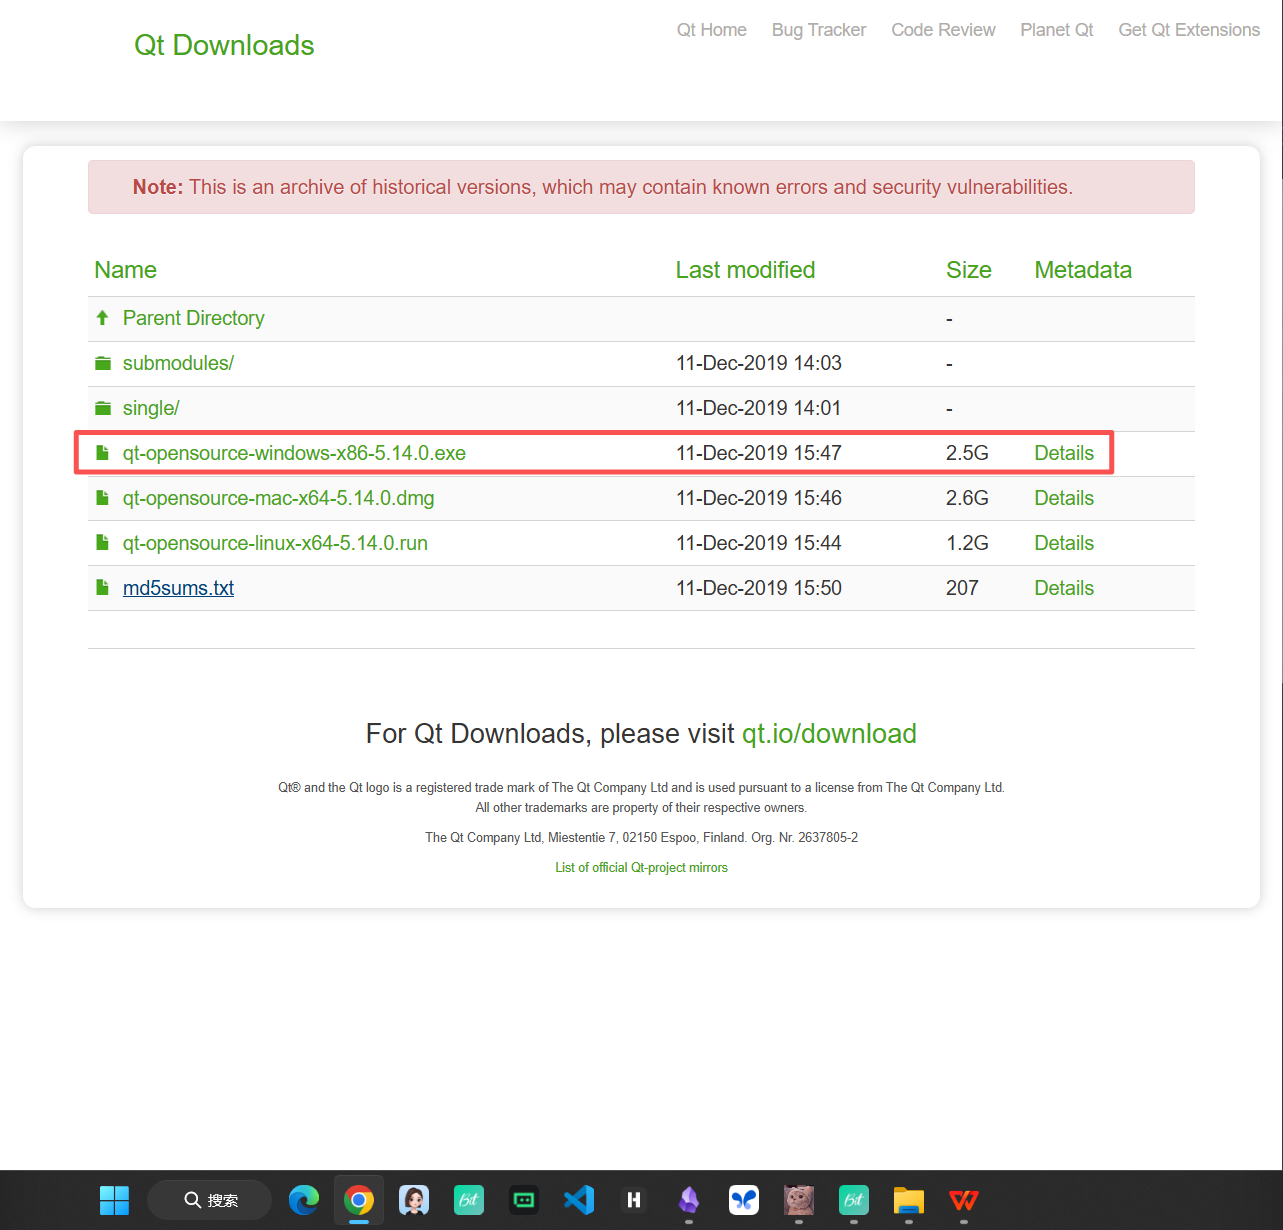Click the 2.6G size value
This screenshot has height=1230, width=1283.
coord(967,498)
